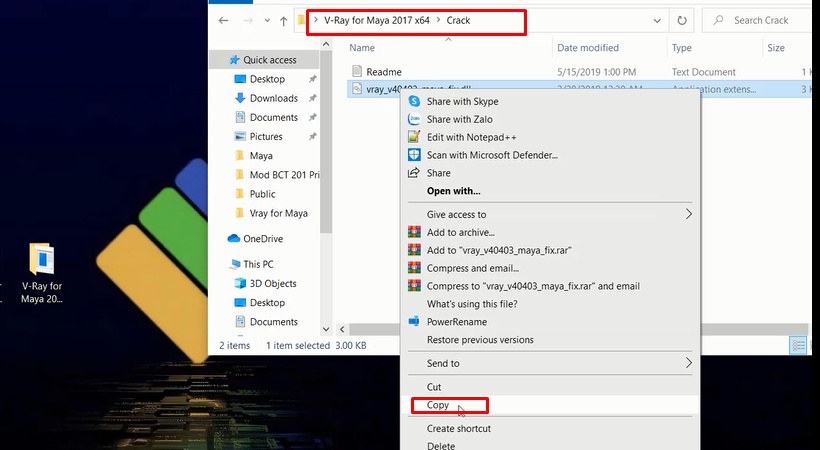
Task: Open Documents under This PC
Action: coord(274,322)
